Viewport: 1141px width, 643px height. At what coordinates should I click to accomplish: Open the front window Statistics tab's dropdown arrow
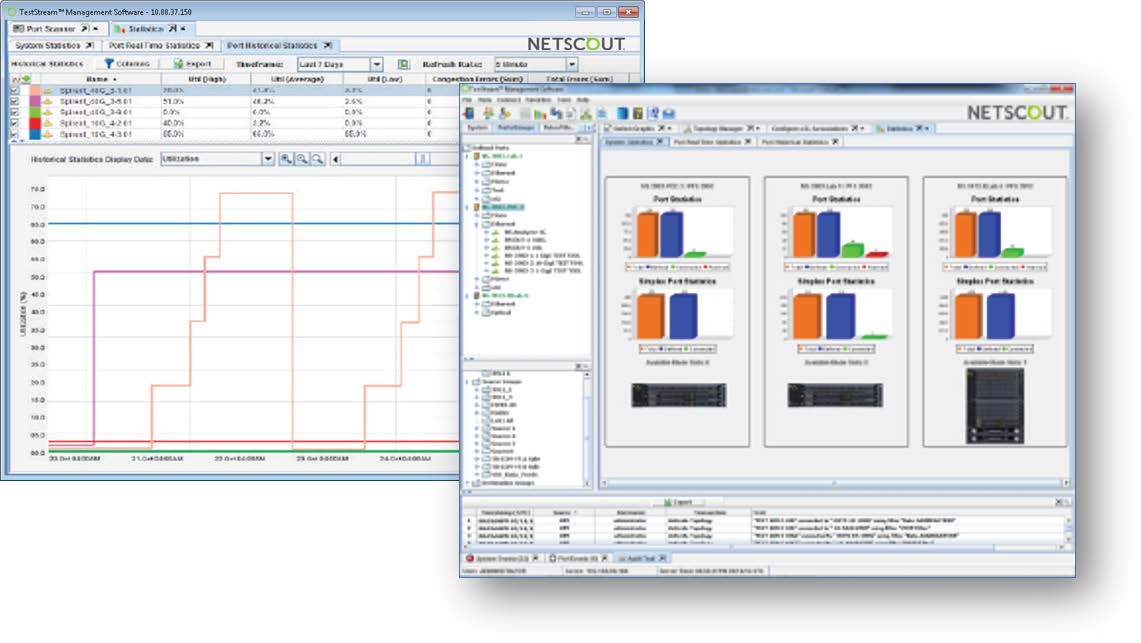click(927, 129)
